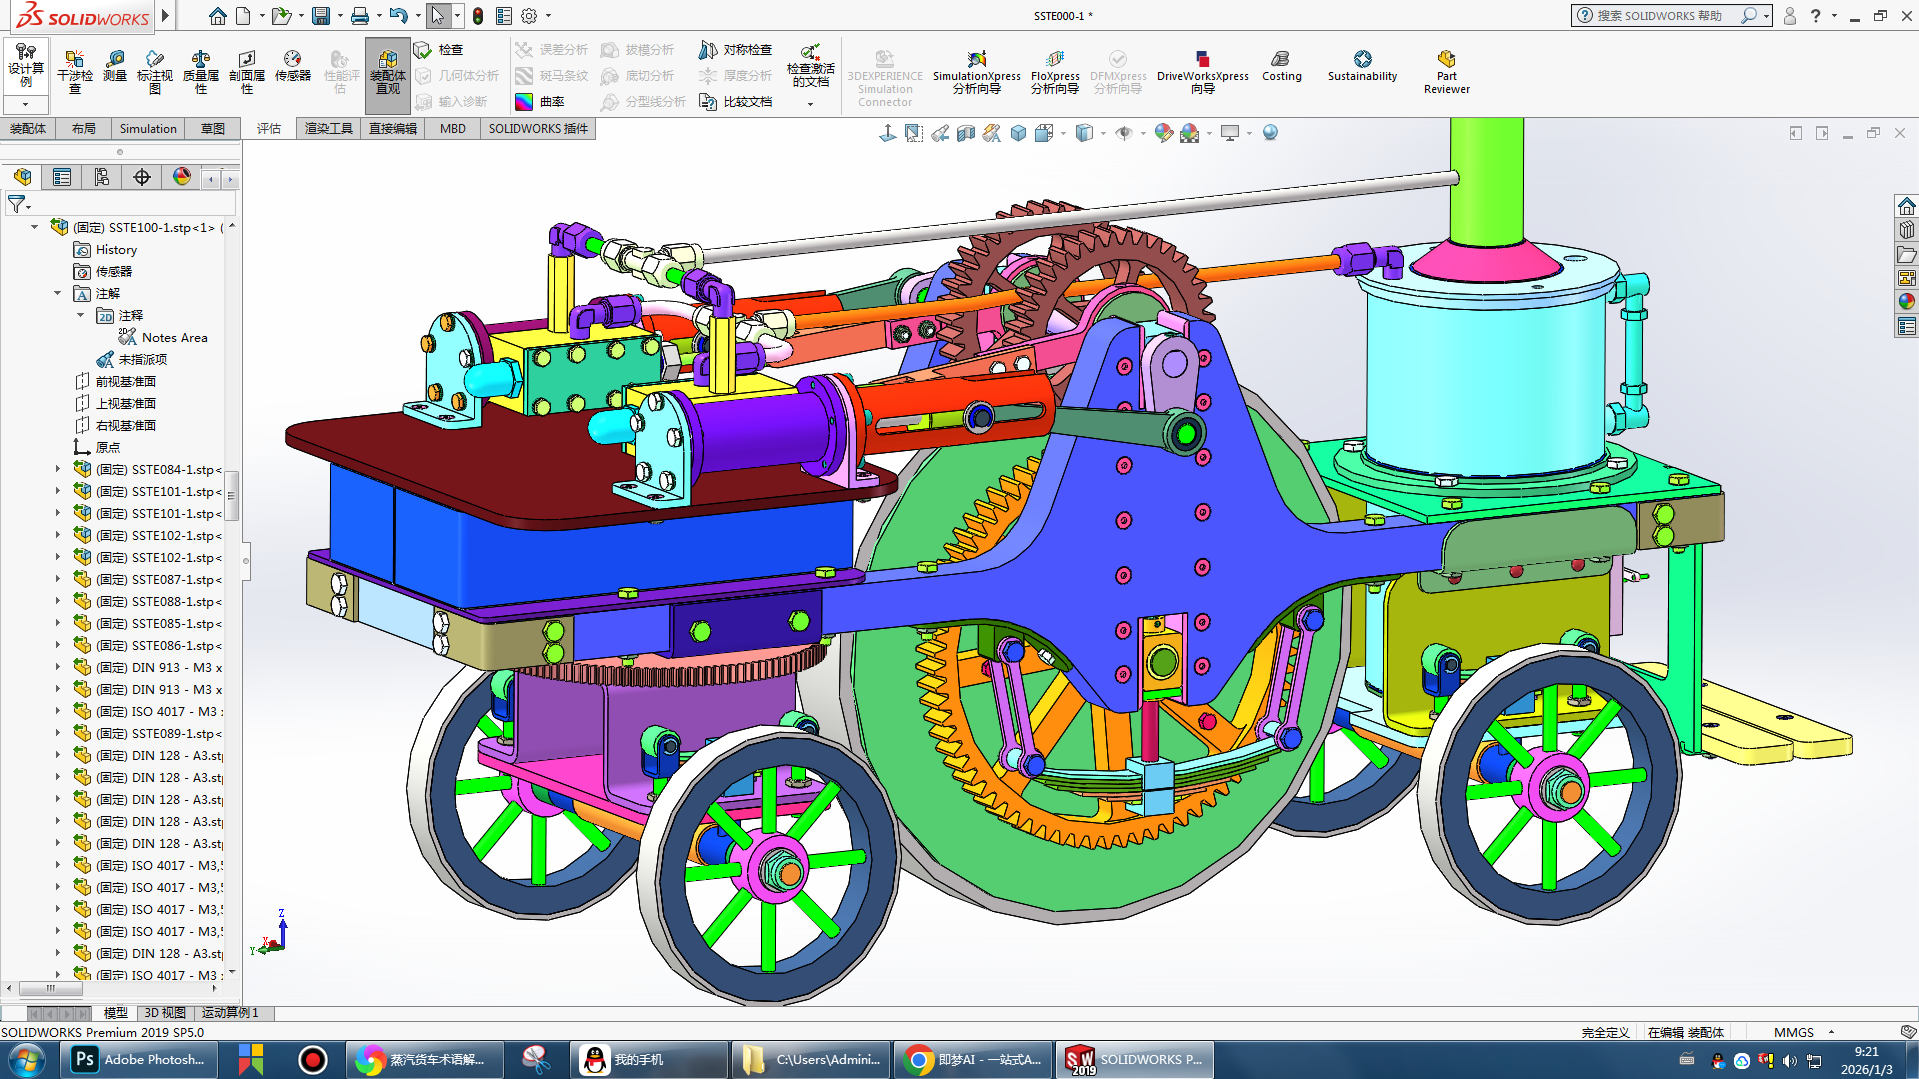The height and width of the screenshot is (1079, 1919).
Task: Open the Simulation ribbon tab
Action: (148, 128)
